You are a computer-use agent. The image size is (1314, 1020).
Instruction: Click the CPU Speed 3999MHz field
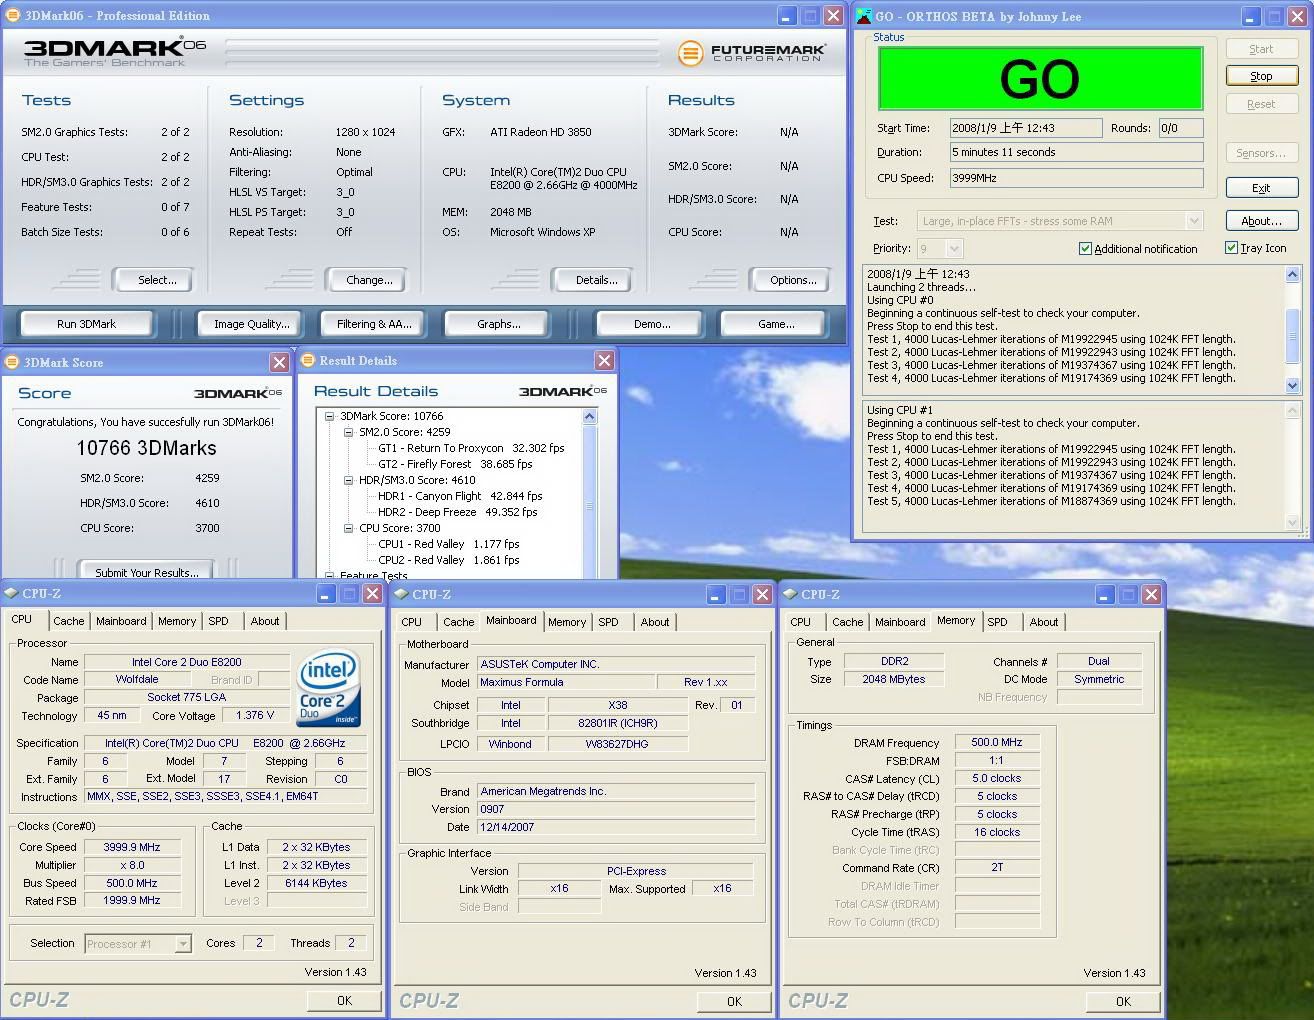coord(1076,178)
